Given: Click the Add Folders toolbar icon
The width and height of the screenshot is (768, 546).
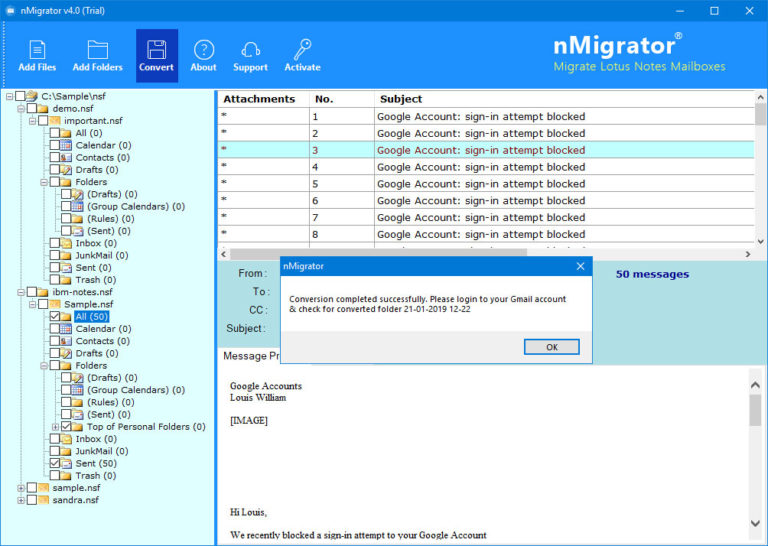Looking at the screenshot, I should click(97, 50).
